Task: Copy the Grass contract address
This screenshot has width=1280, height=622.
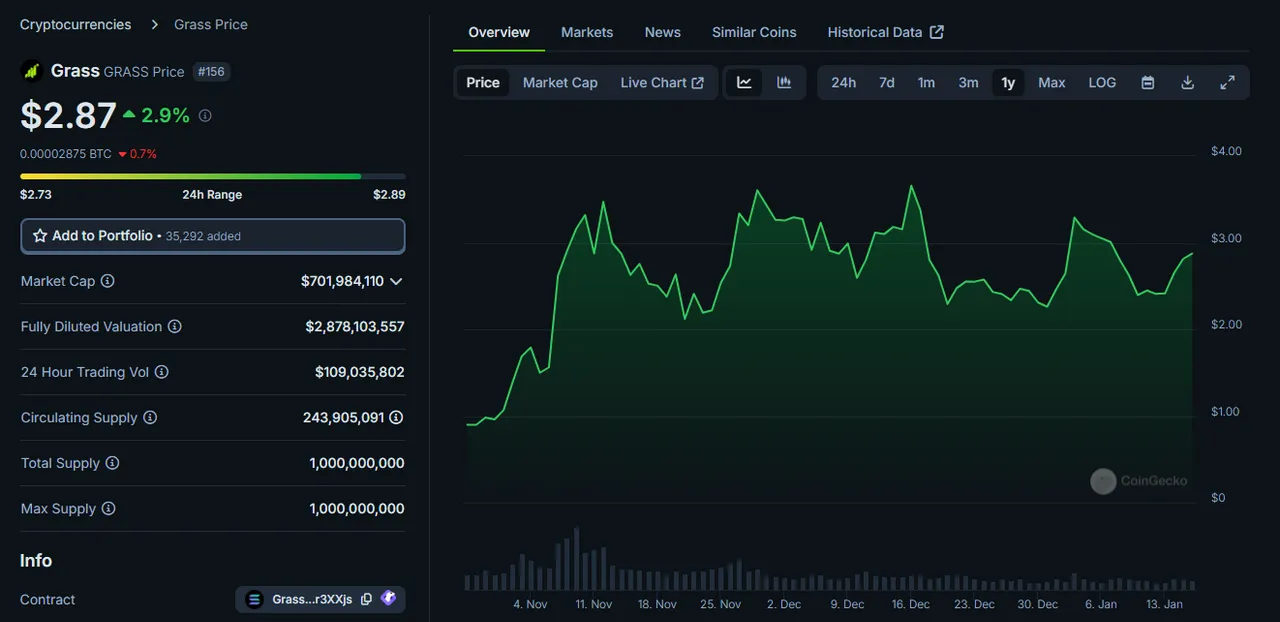Action: 366,600
